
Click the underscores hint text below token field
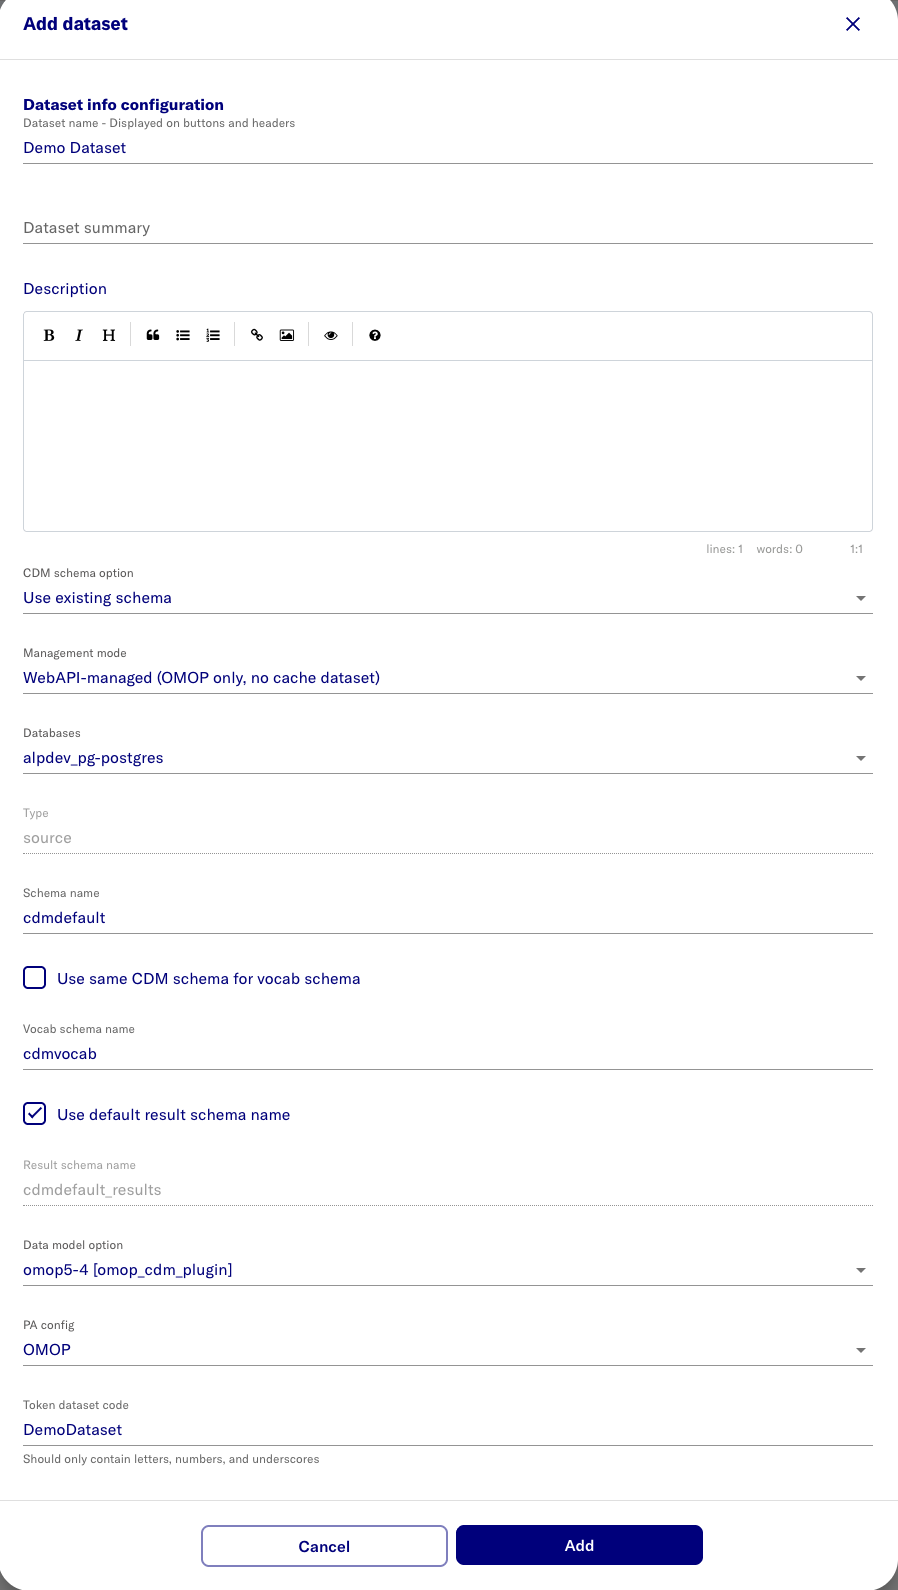point(171,1459)
